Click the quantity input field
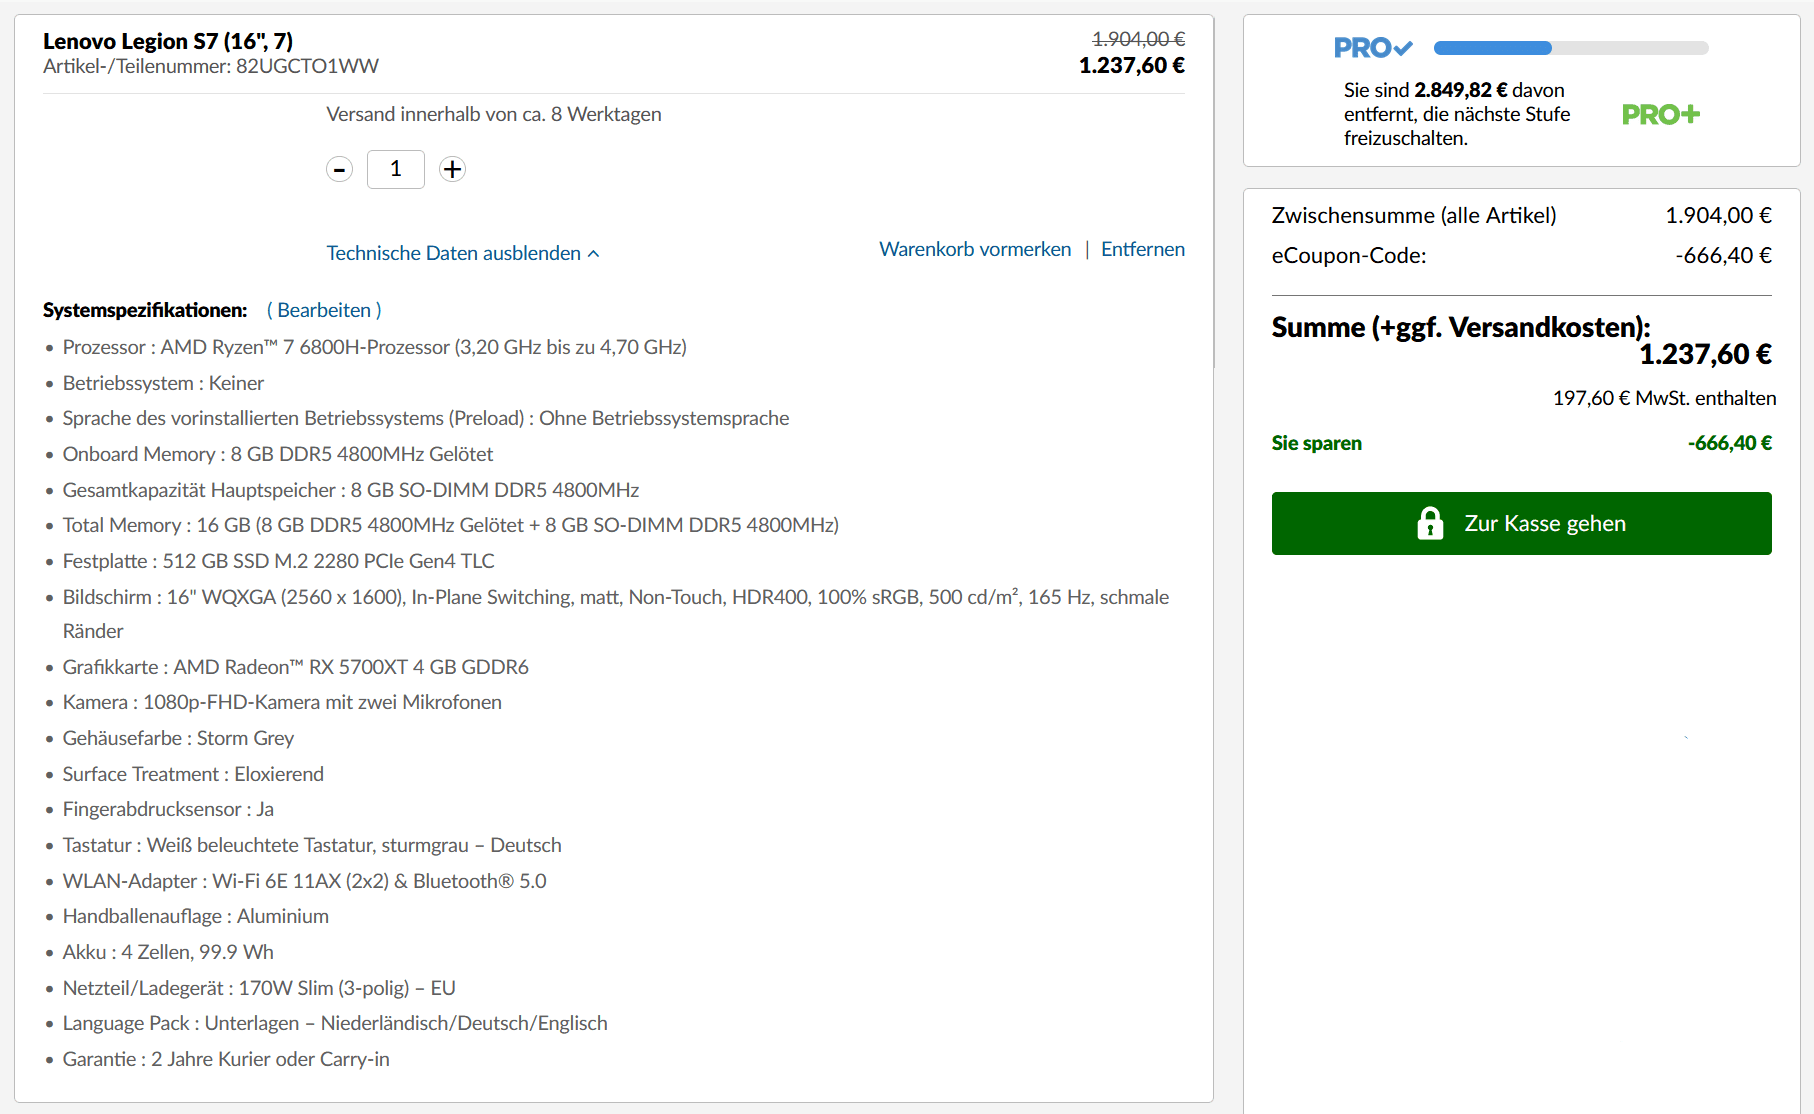The height and width of the screenshot is (1114, 1814). [x=396, y=169]
